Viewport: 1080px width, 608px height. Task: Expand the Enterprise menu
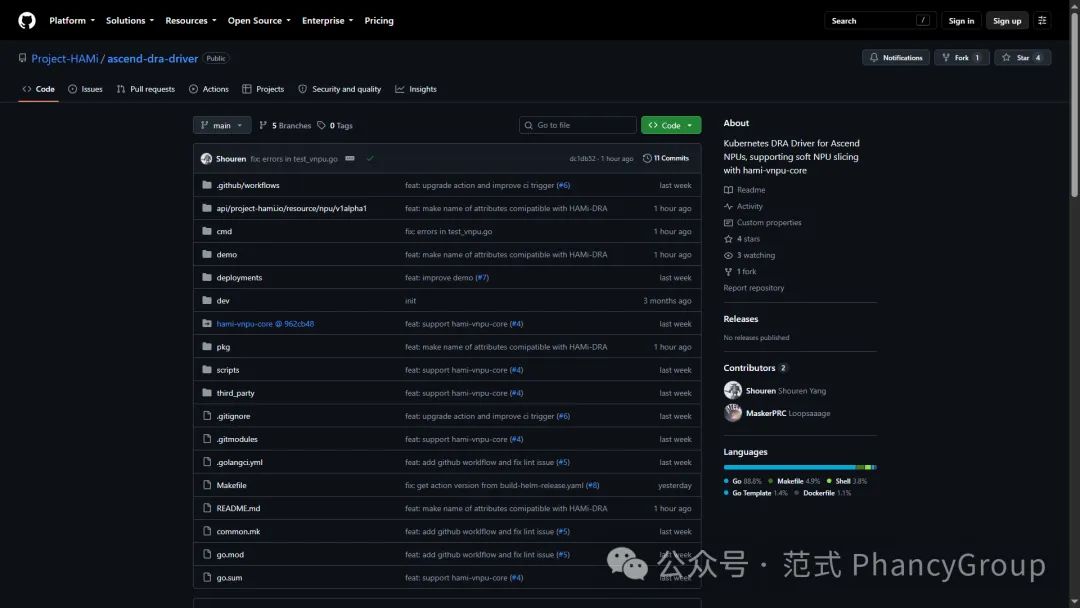[327, 21]
